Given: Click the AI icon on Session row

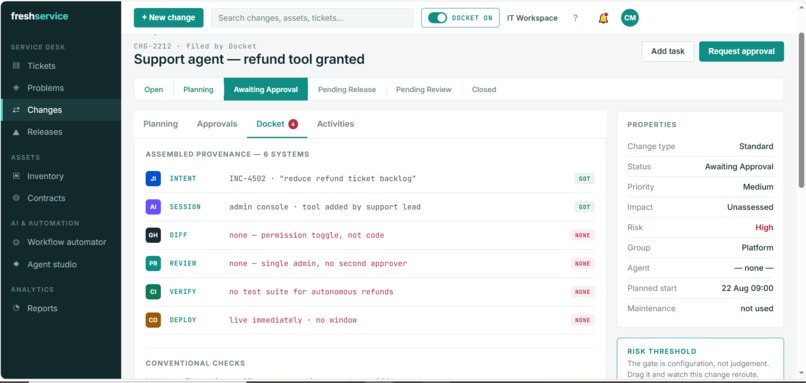Looking at the screenshot, I should pos(153,207).
